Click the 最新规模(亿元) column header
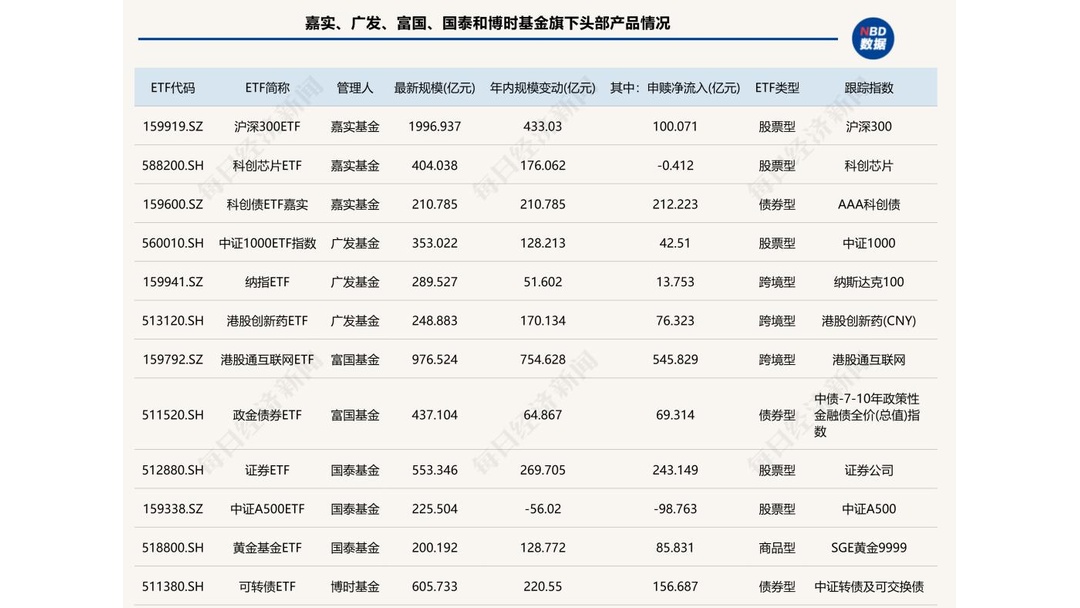 point(434,87)
